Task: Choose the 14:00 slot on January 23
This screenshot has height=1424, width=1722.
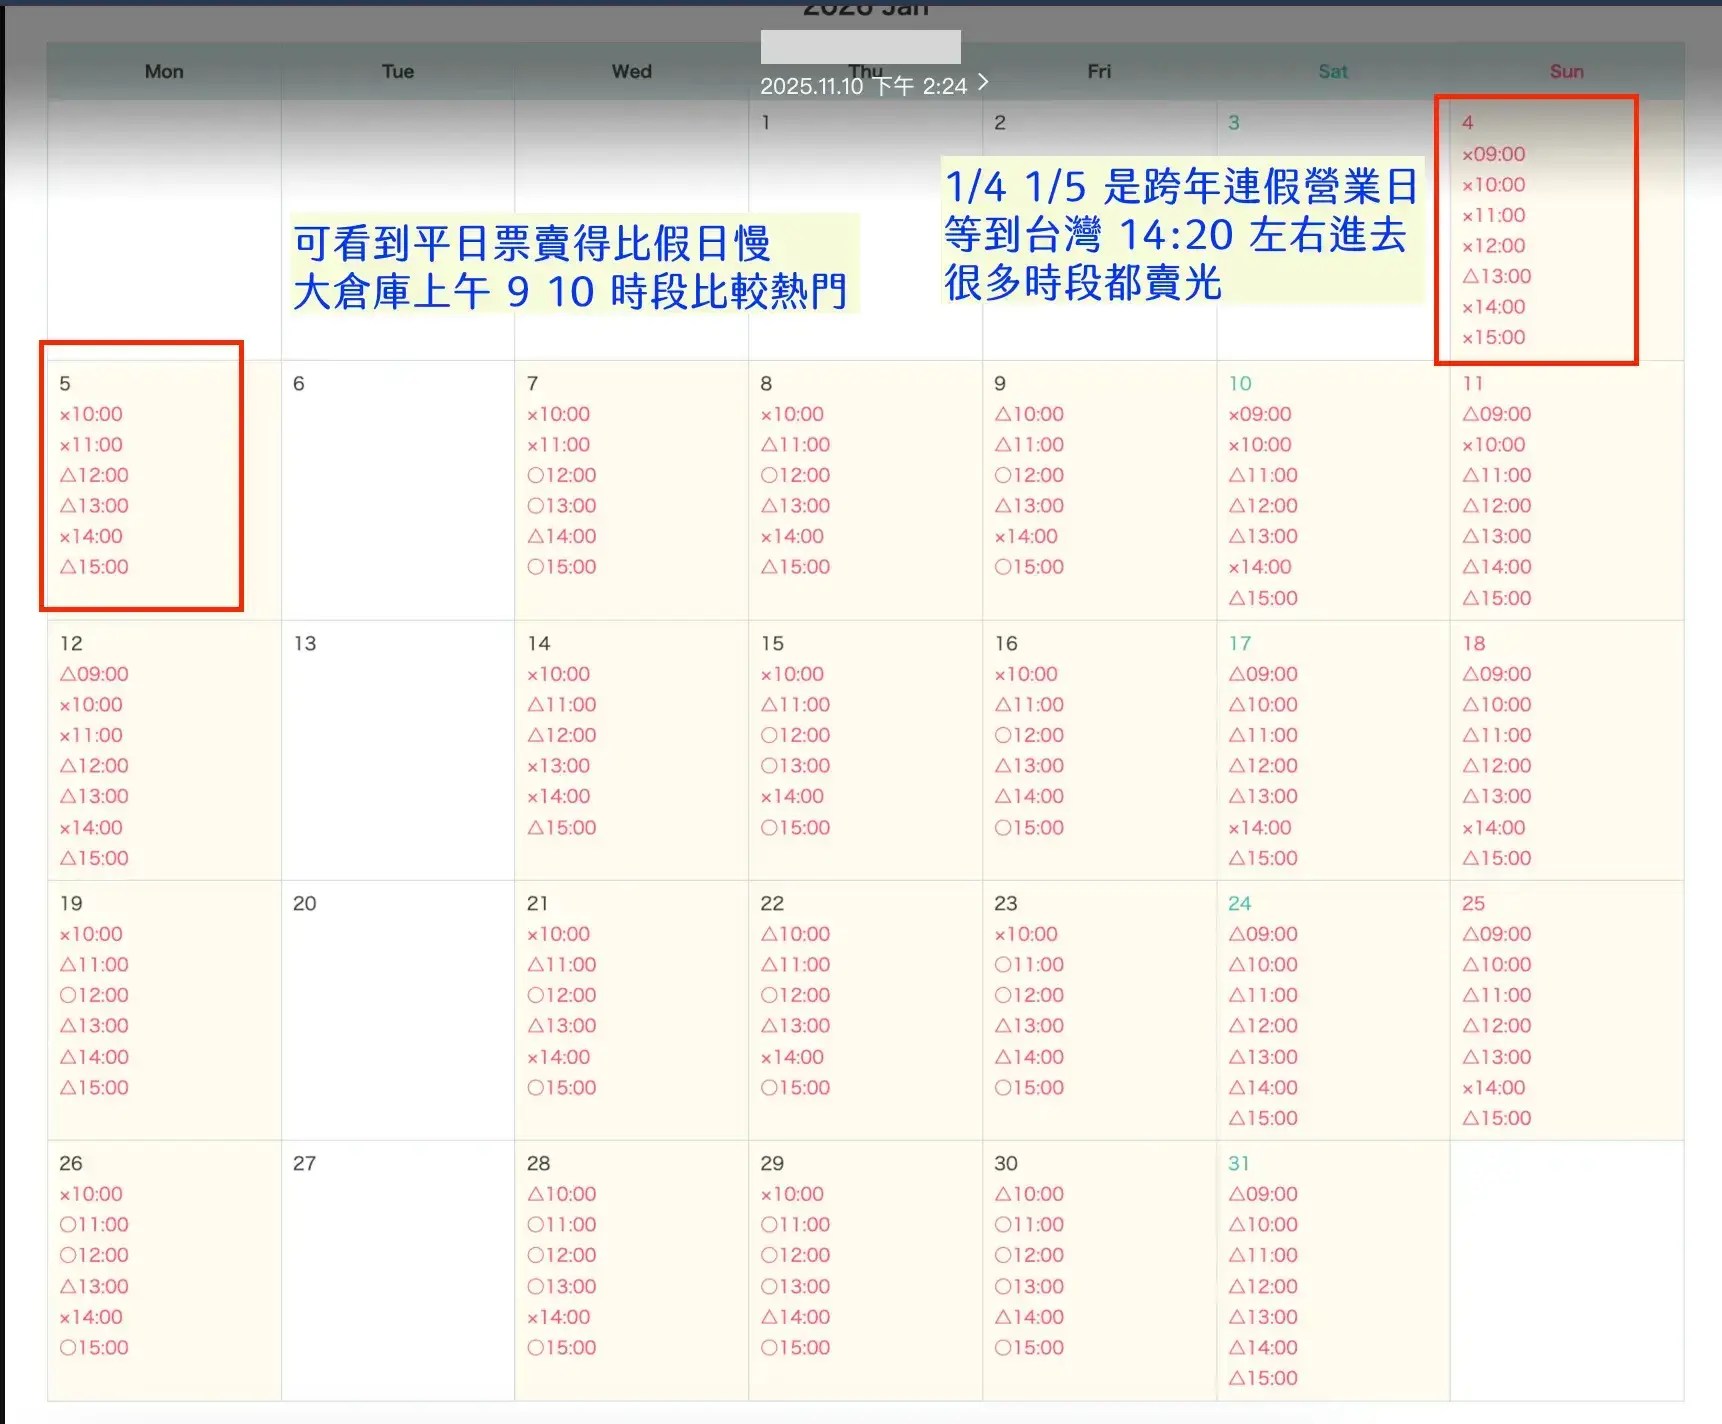Action: [x=1029, y=1057]
